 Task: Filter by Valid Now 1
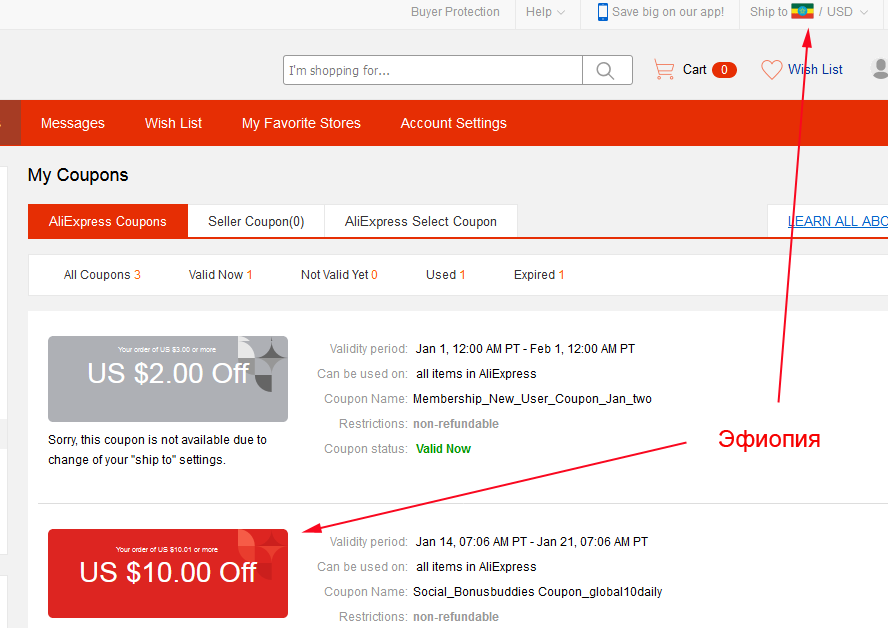click(220, 275)
